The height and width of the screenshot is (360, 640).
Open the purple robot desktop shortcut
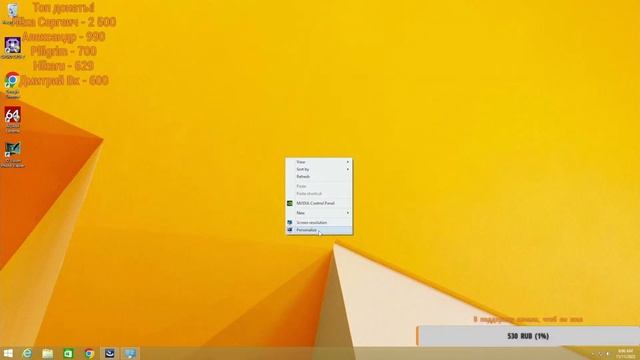(x=13, y=47)
